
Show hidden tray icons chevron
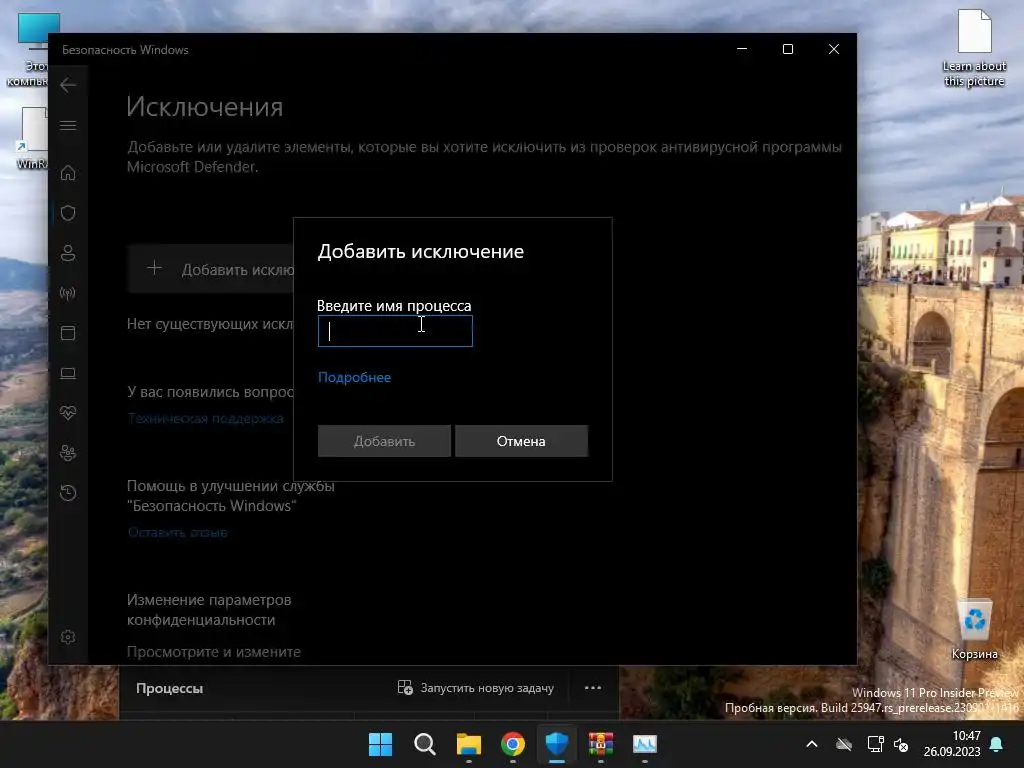pyautogui.click(x=812, y=744)
